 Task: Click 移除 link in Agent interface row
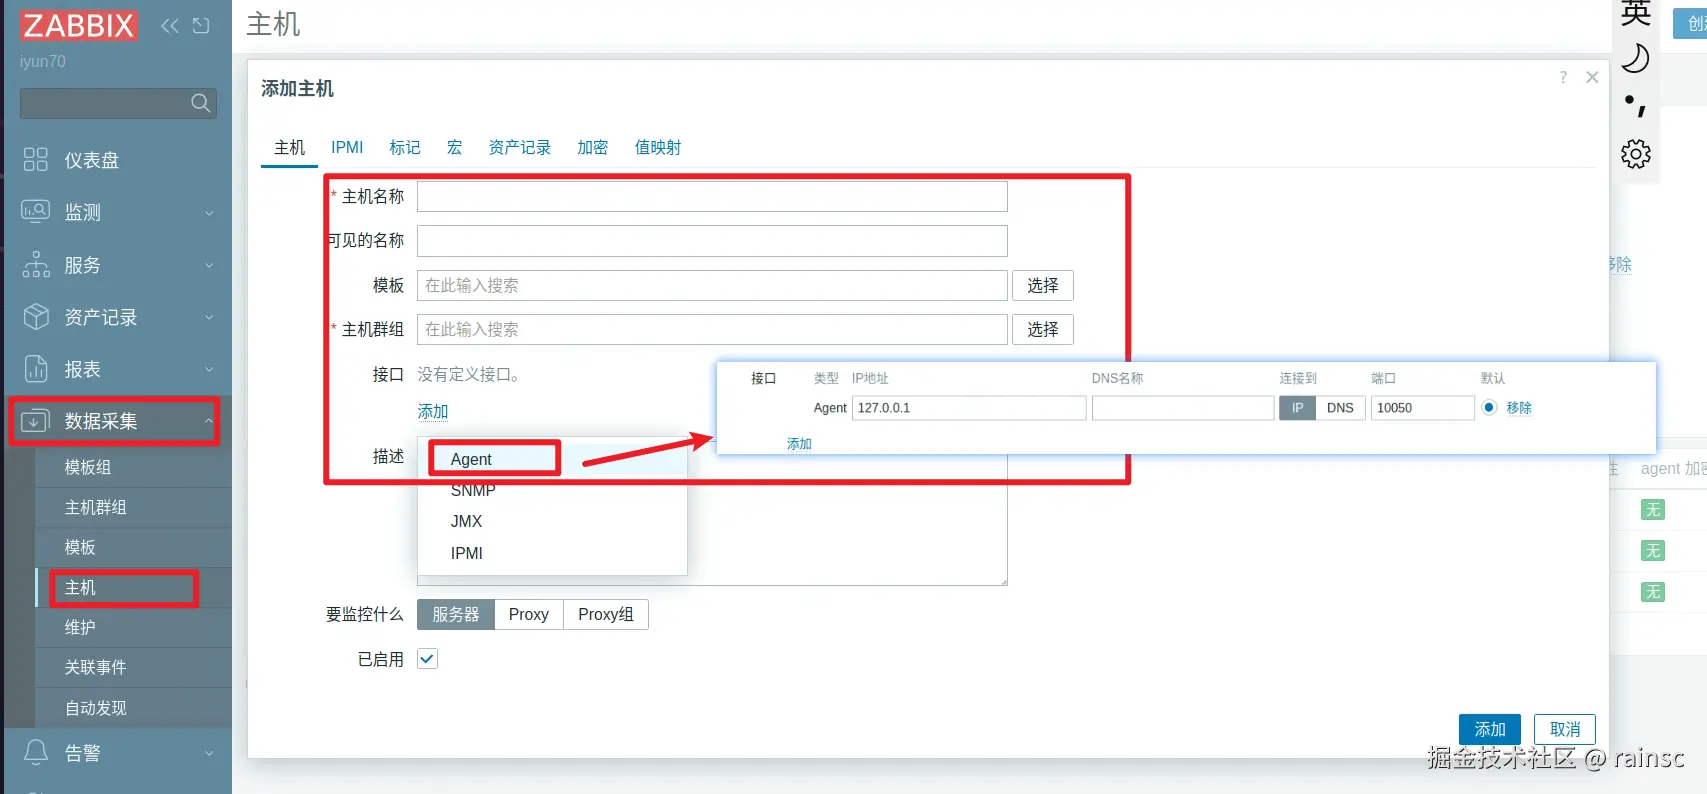[x=1519, y=408]
